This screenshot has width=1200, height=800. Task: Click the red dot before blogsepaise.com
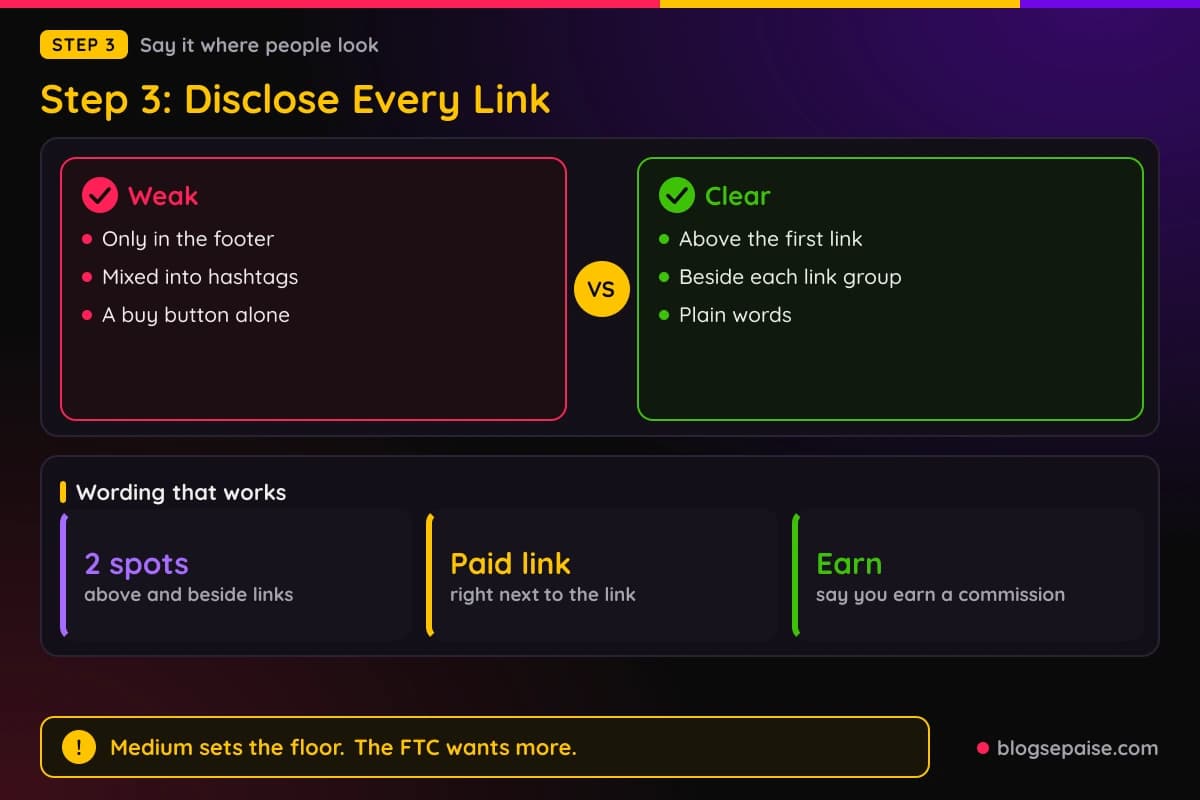982,748
